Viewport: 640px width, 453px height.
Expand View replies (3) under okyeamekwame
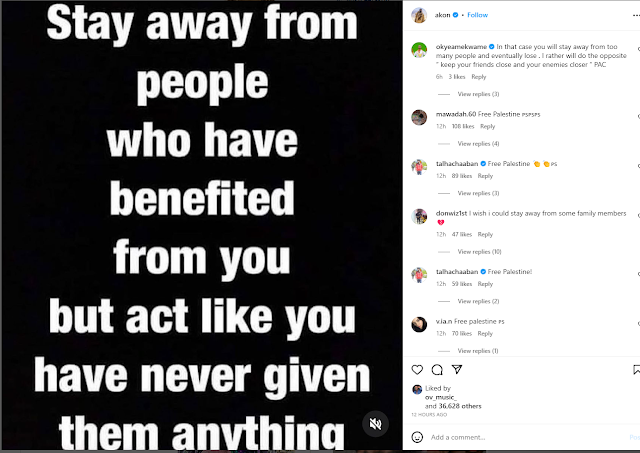tap(478, 94)
